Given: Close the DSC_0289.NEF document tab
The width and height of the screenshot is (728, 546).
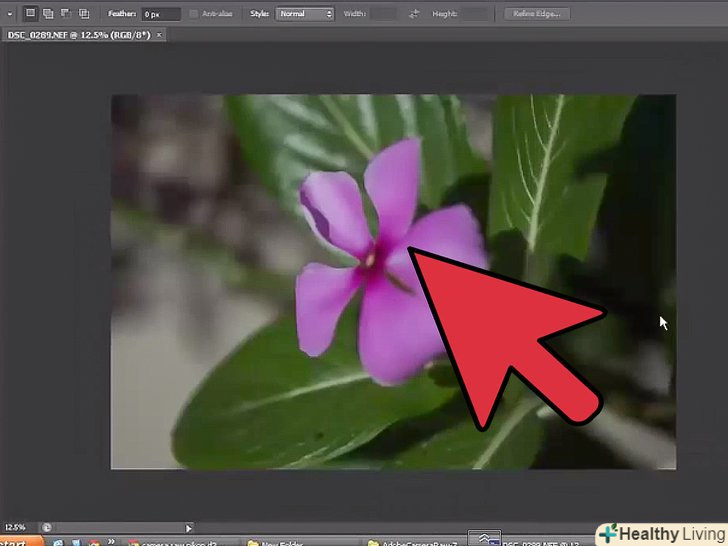Looking at the screenshot, I should (160, 35).
